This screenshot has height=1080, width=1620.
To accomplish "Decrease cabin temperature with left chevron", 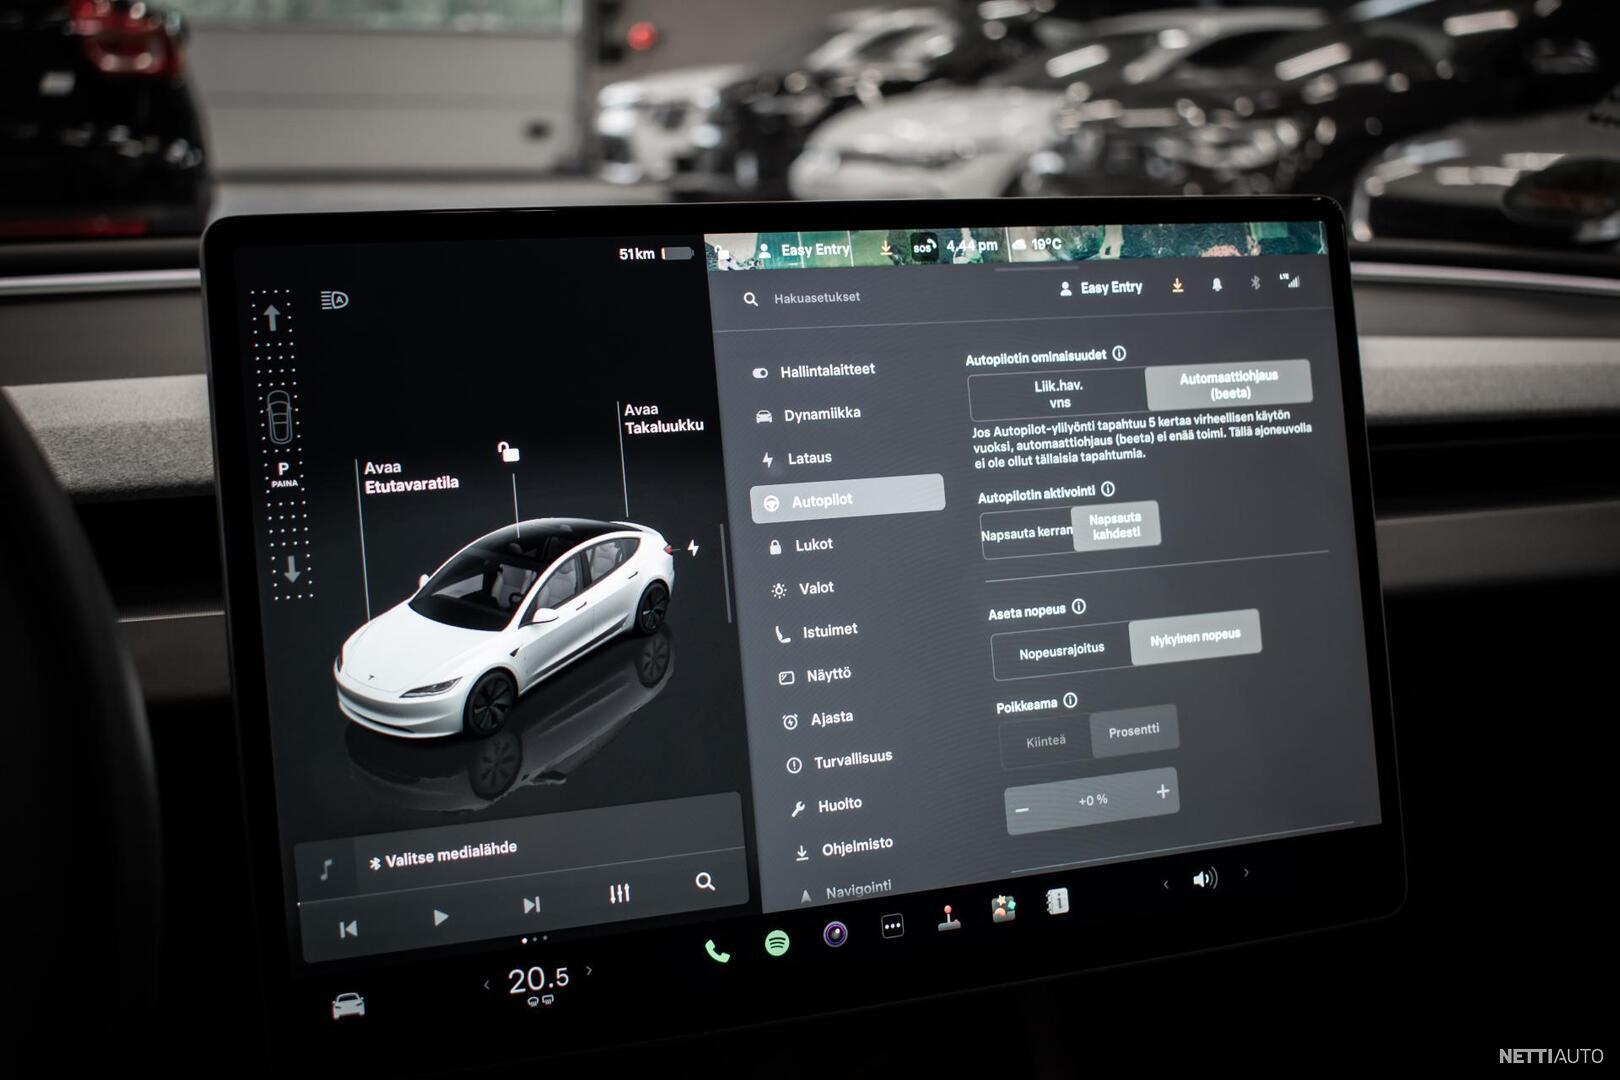I will (487, 985).
